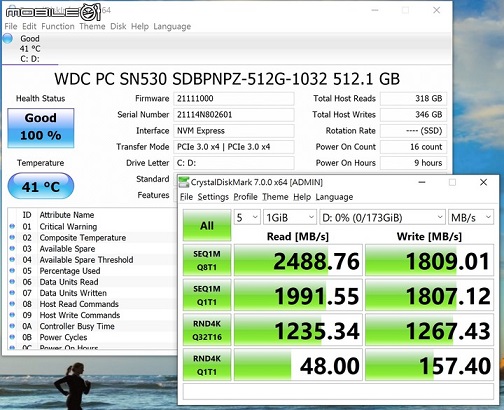Open Disk menu in CrystalDiskInfo

[x=118, y=26]
